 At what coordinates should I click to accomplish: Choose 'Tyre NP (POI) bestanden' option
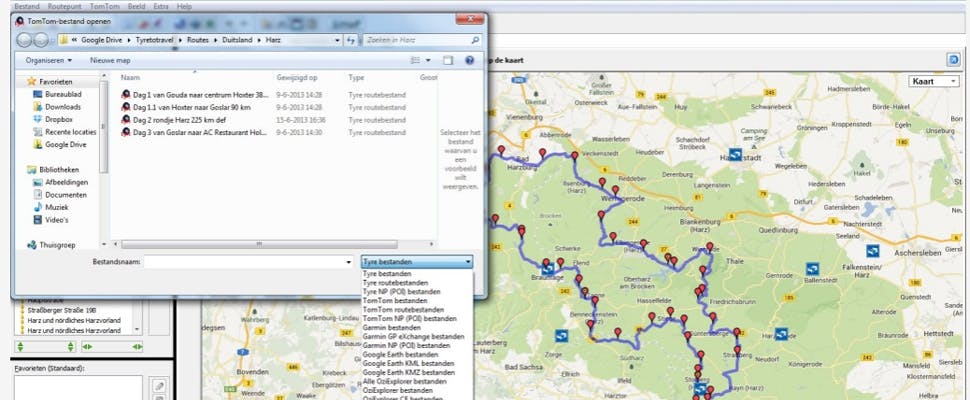401,292
